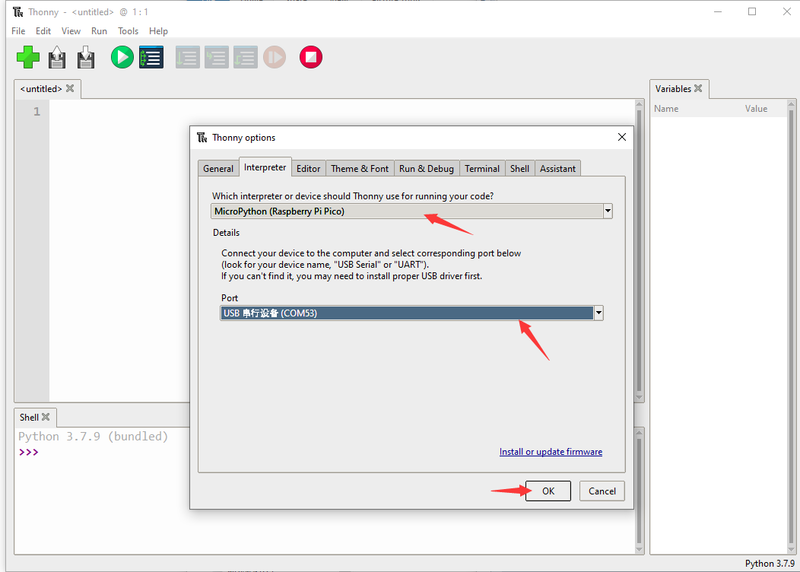Viewport: 800px width, 572px height.
Task: Click the shell prompt >>> line
Action: tap(29, 452)
